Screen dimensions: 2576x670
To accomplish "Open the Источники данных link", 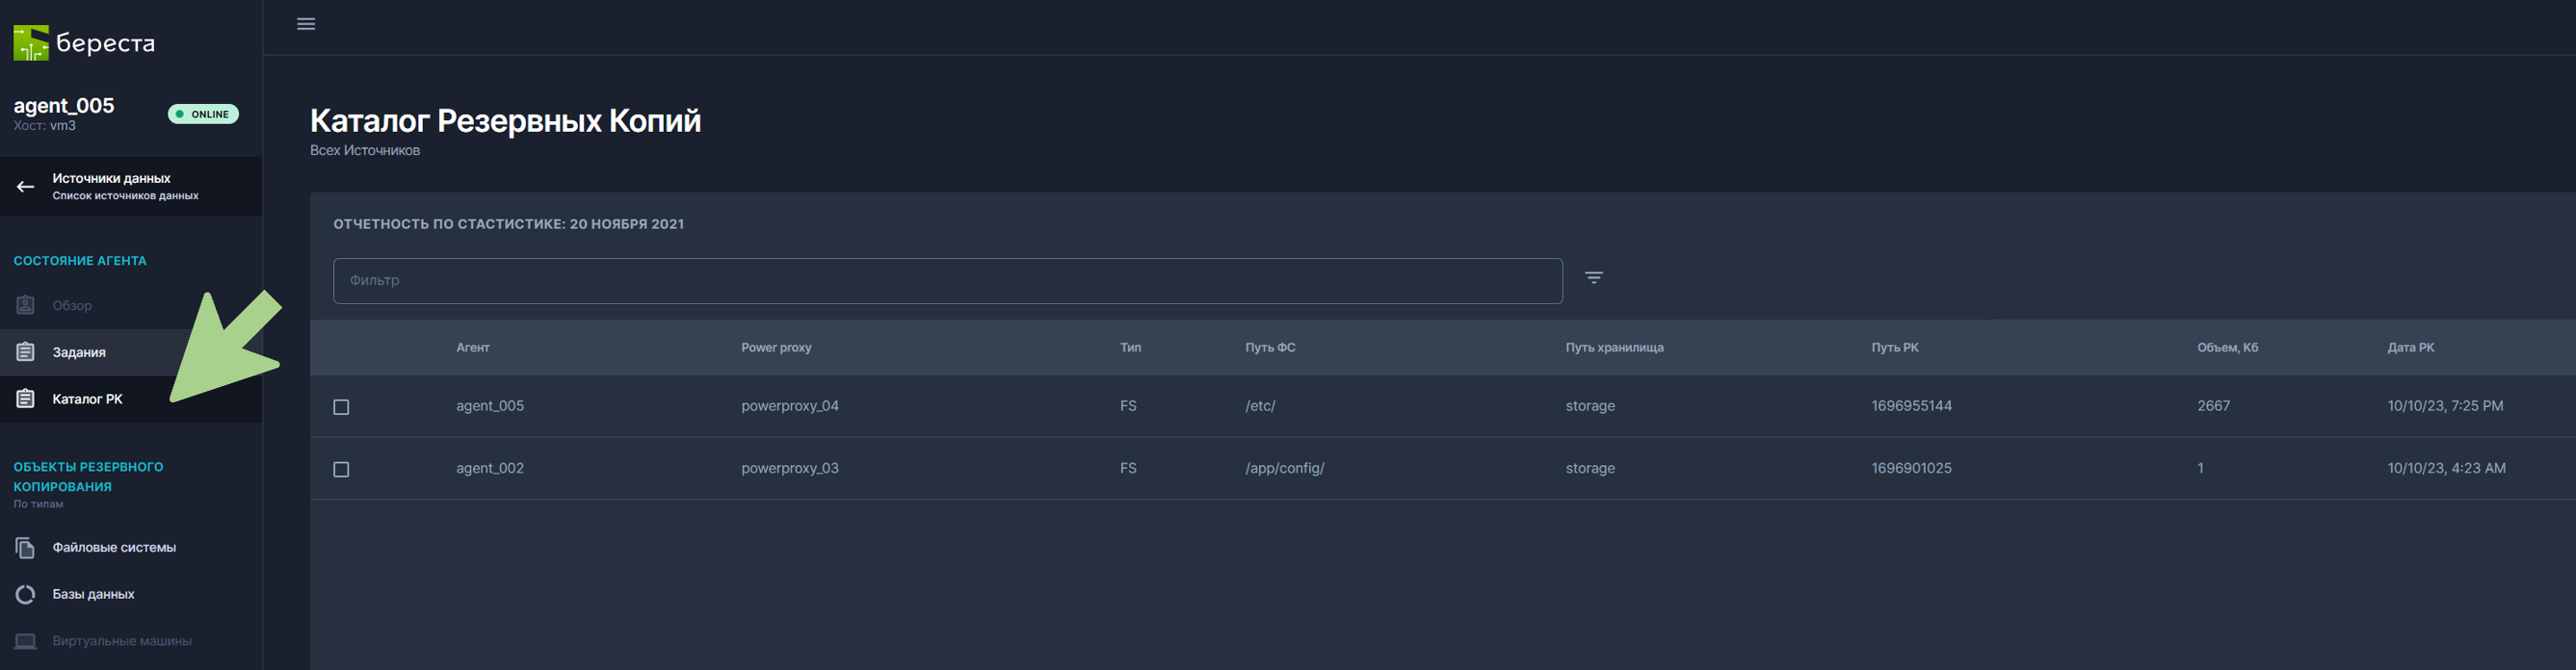I will pos(112,179).
